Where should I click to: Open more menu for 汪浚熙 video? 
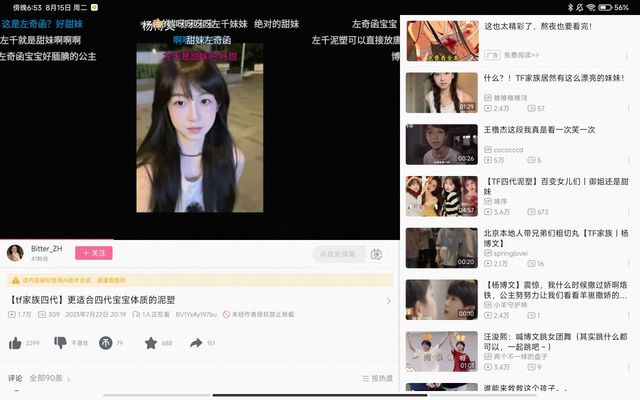(x=628, y=367)
